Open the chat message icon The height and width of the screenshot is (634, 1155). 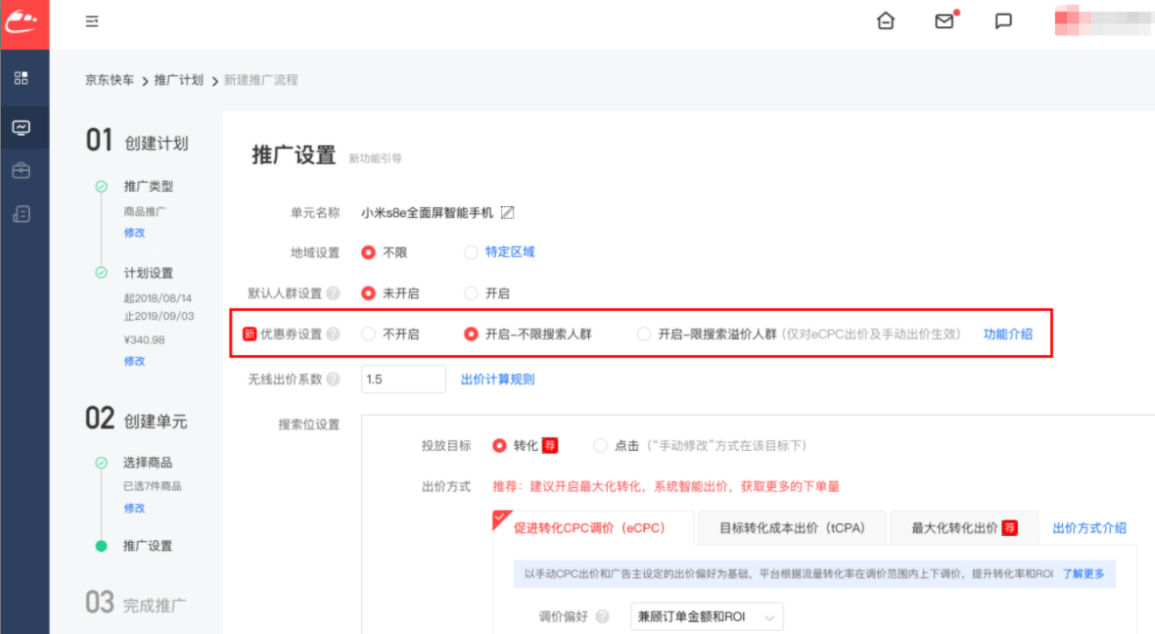coord(1003,21)
